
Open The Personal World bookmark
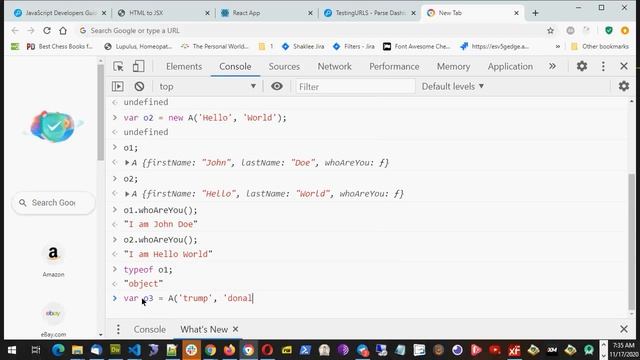(x=215, y=47)
